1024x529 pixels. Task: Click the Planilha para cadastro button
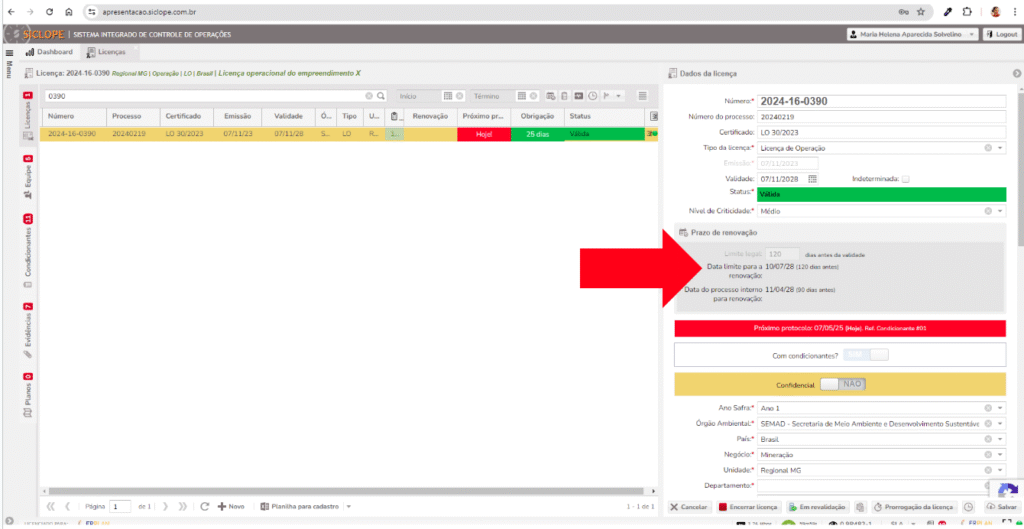coord(300,507)
